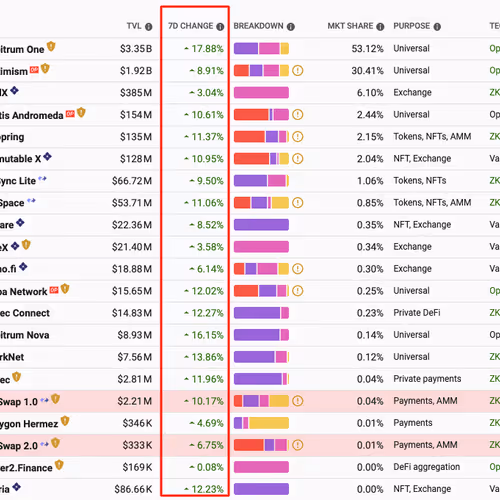
Task: Click the warning icon in the 0.25% row
Action: [x=298, y=291]
